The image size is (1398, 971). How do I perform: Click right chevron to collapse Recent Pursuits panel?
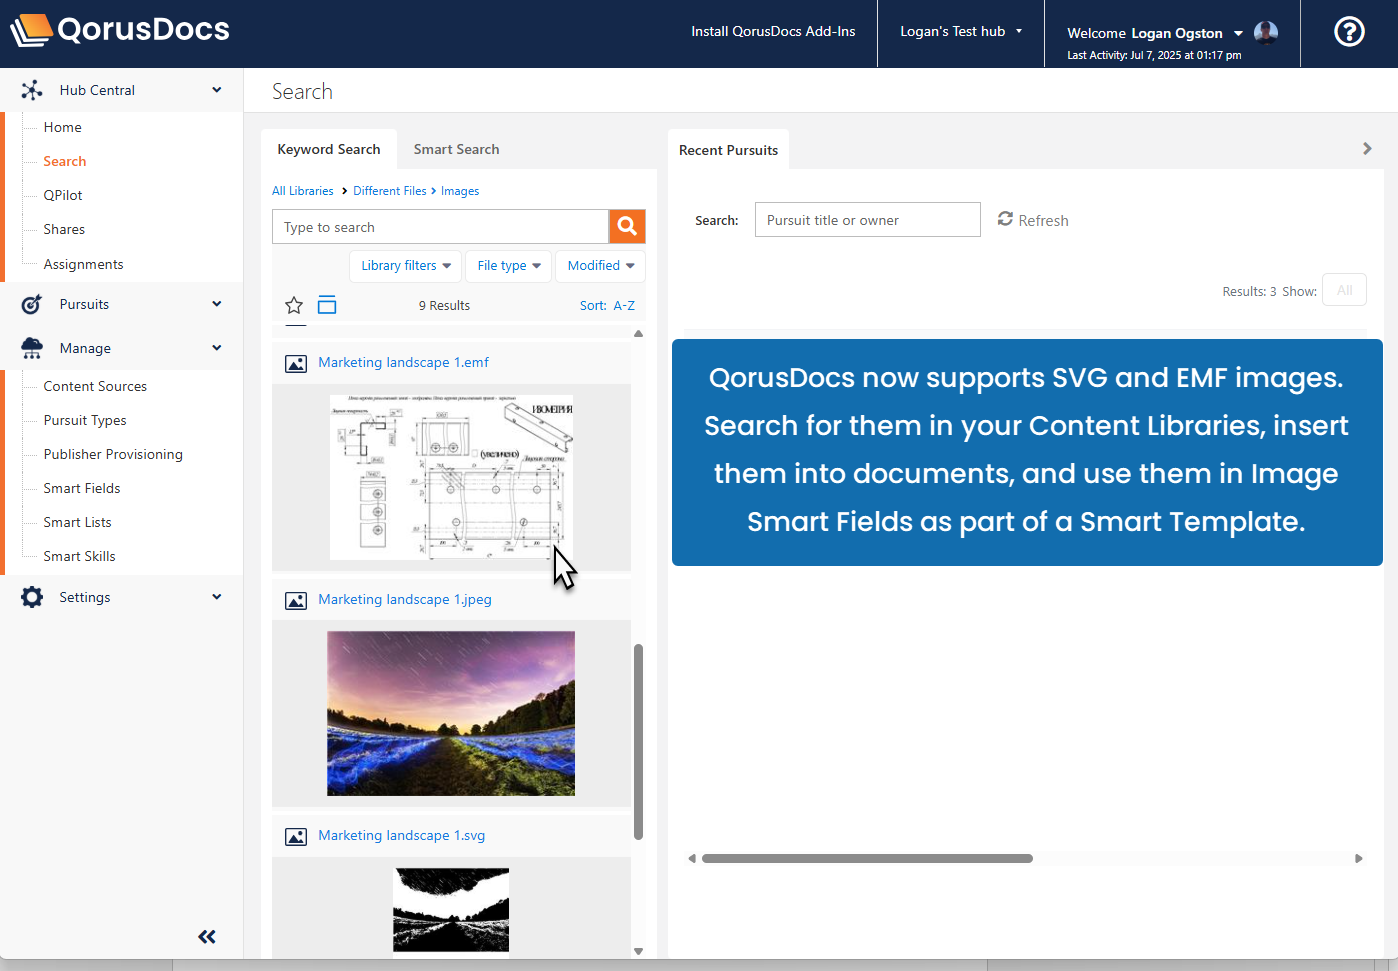click(1367, 149)
